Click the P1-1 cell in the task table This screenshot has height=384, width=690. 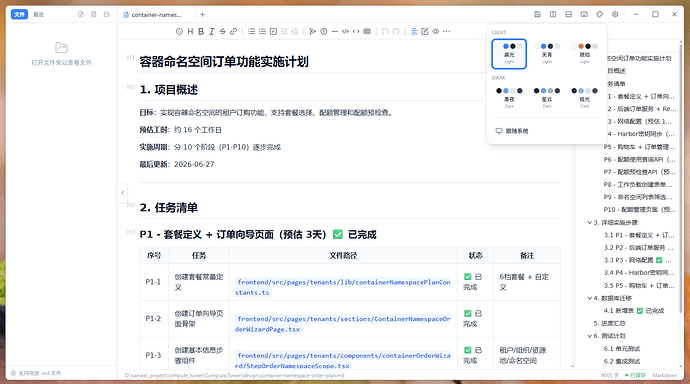pyautogui.click(x=153, y=282)
